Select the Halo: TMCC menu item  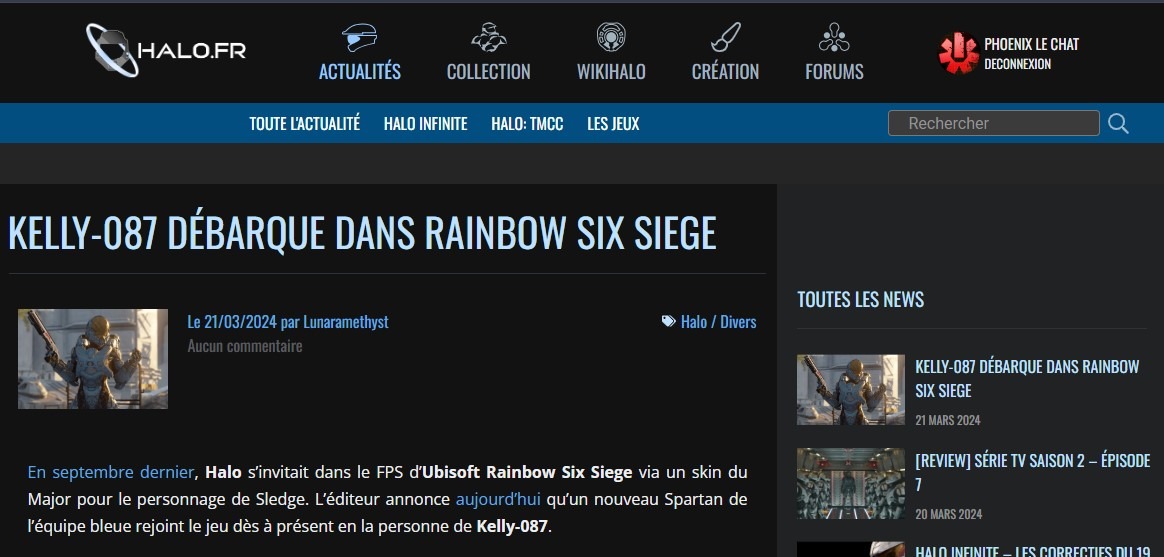[x=527, y=123]
